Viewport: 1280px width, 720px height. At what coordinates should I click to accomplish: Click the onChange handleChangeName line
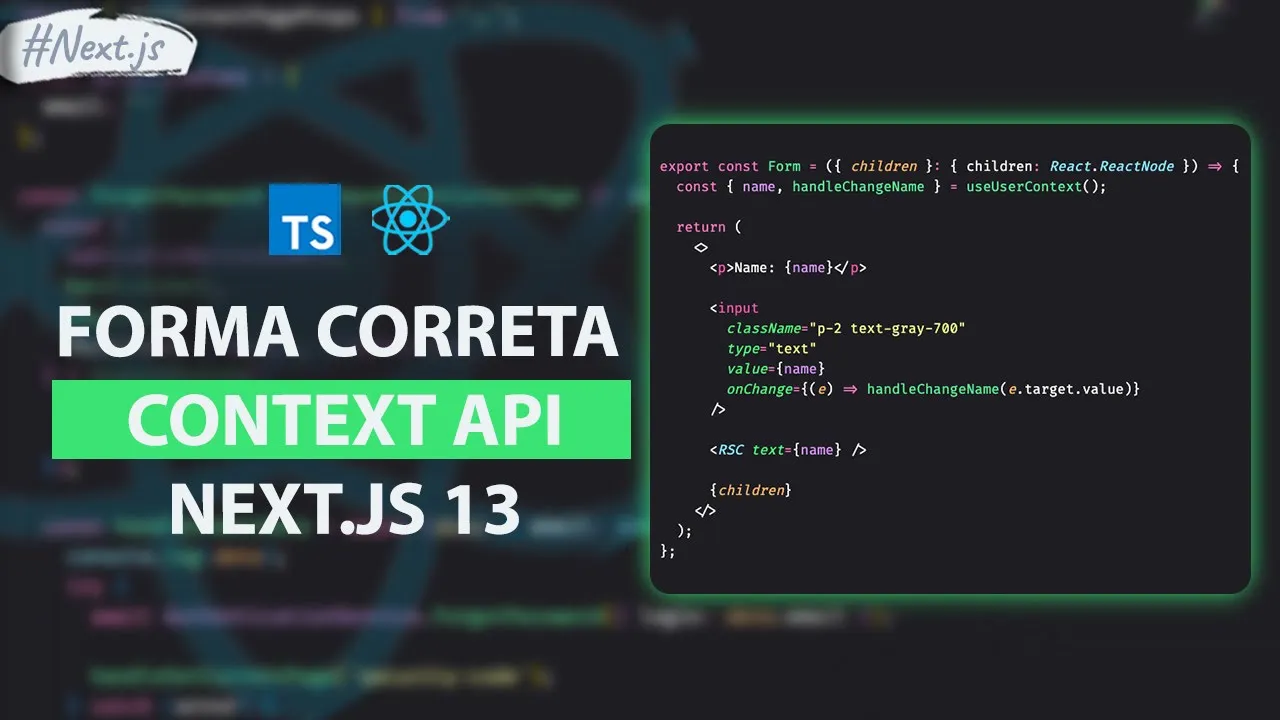pyautogui.click(x=933, y=388)
